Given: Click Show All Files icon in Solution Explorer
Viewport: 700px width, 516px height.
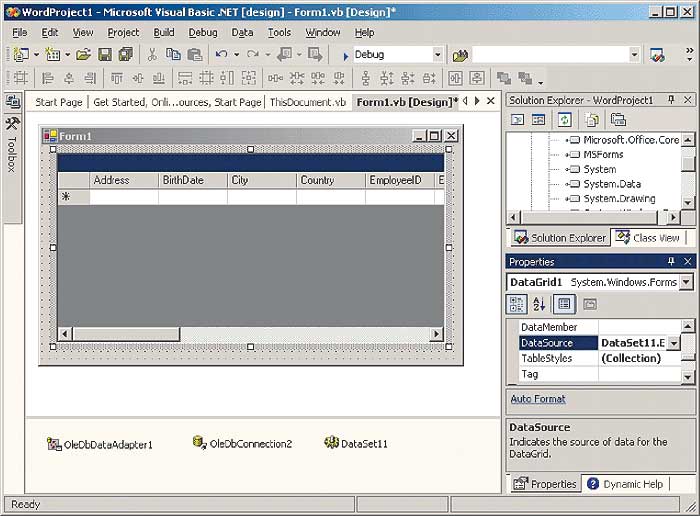Looking at the screenshot, I should pyautogui.click(x=592, y=120).
